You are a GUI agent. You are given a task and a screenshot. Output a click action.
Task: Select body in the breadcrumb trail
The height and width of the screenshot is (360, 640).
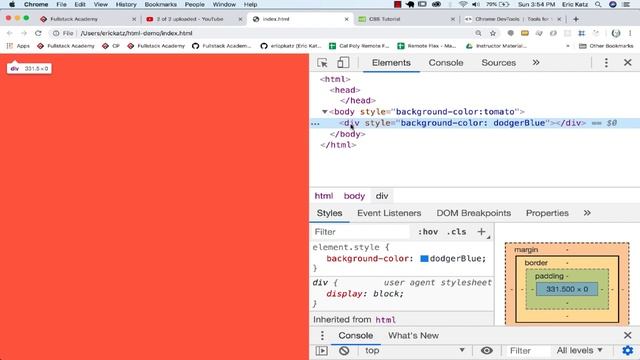point(354,196)
